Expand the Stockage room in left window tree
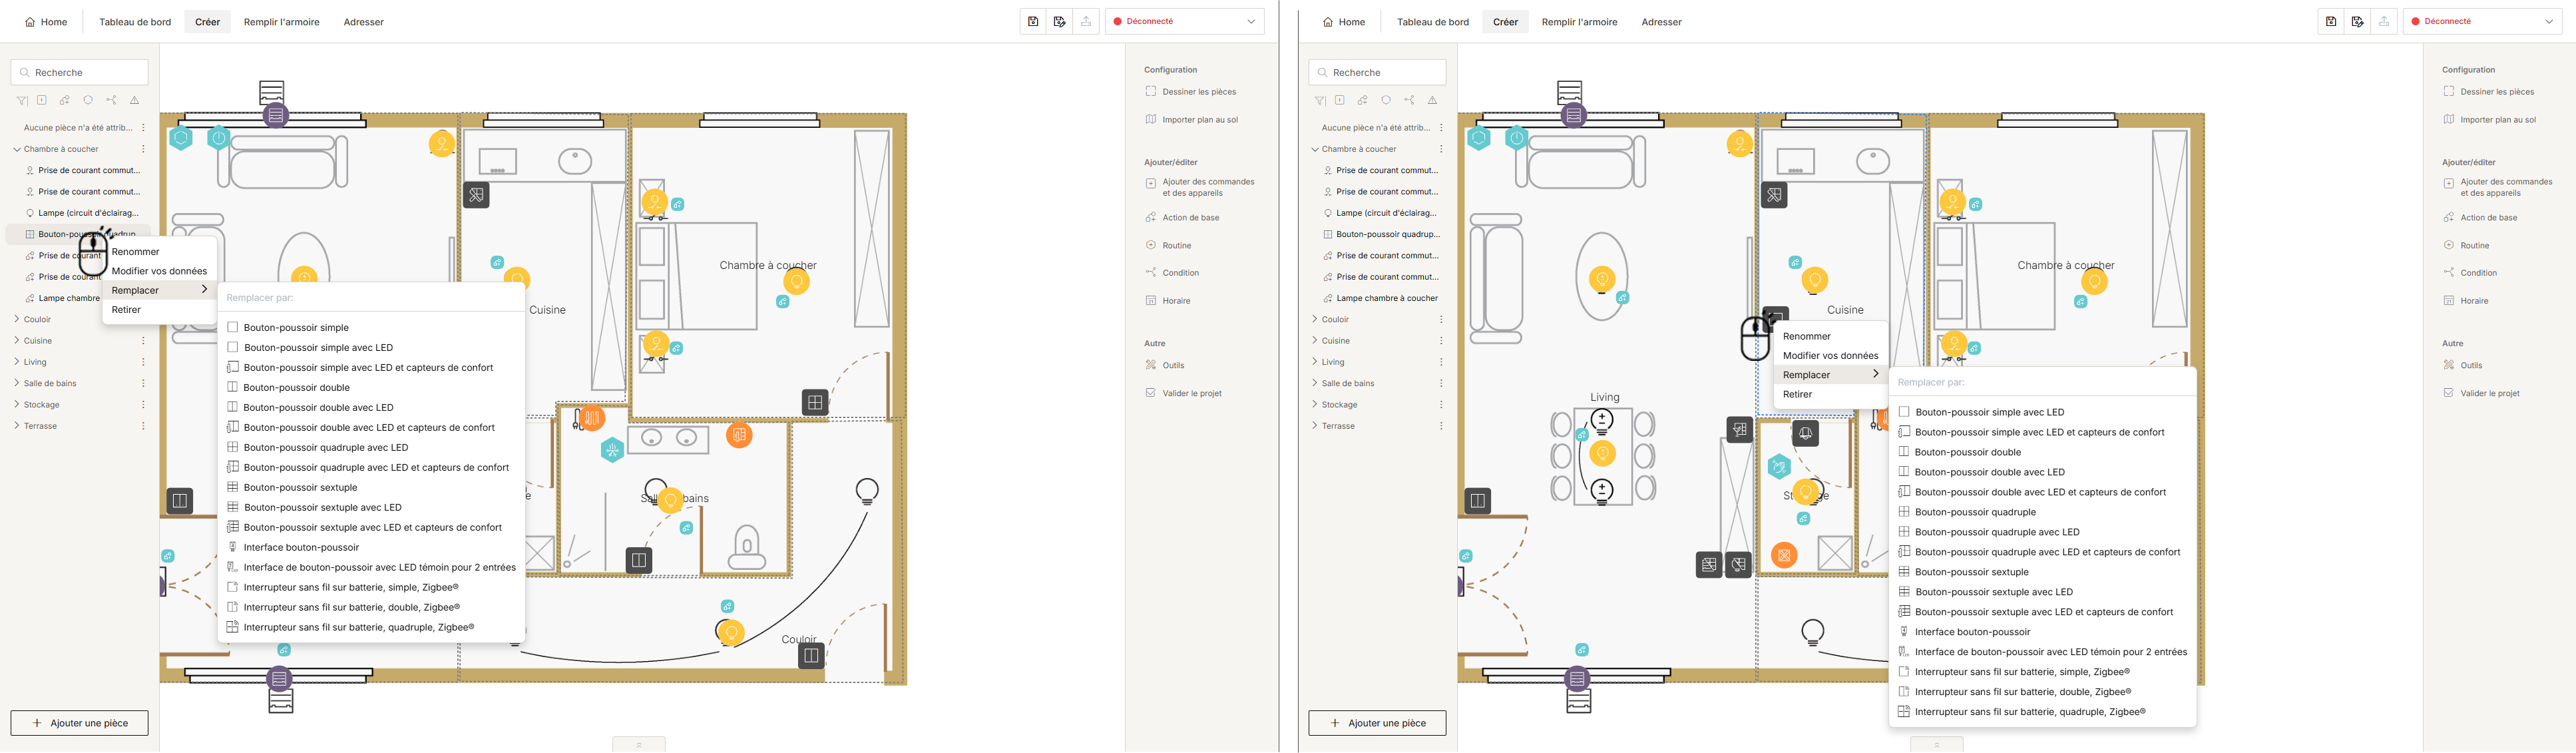 tap(17, 404)
